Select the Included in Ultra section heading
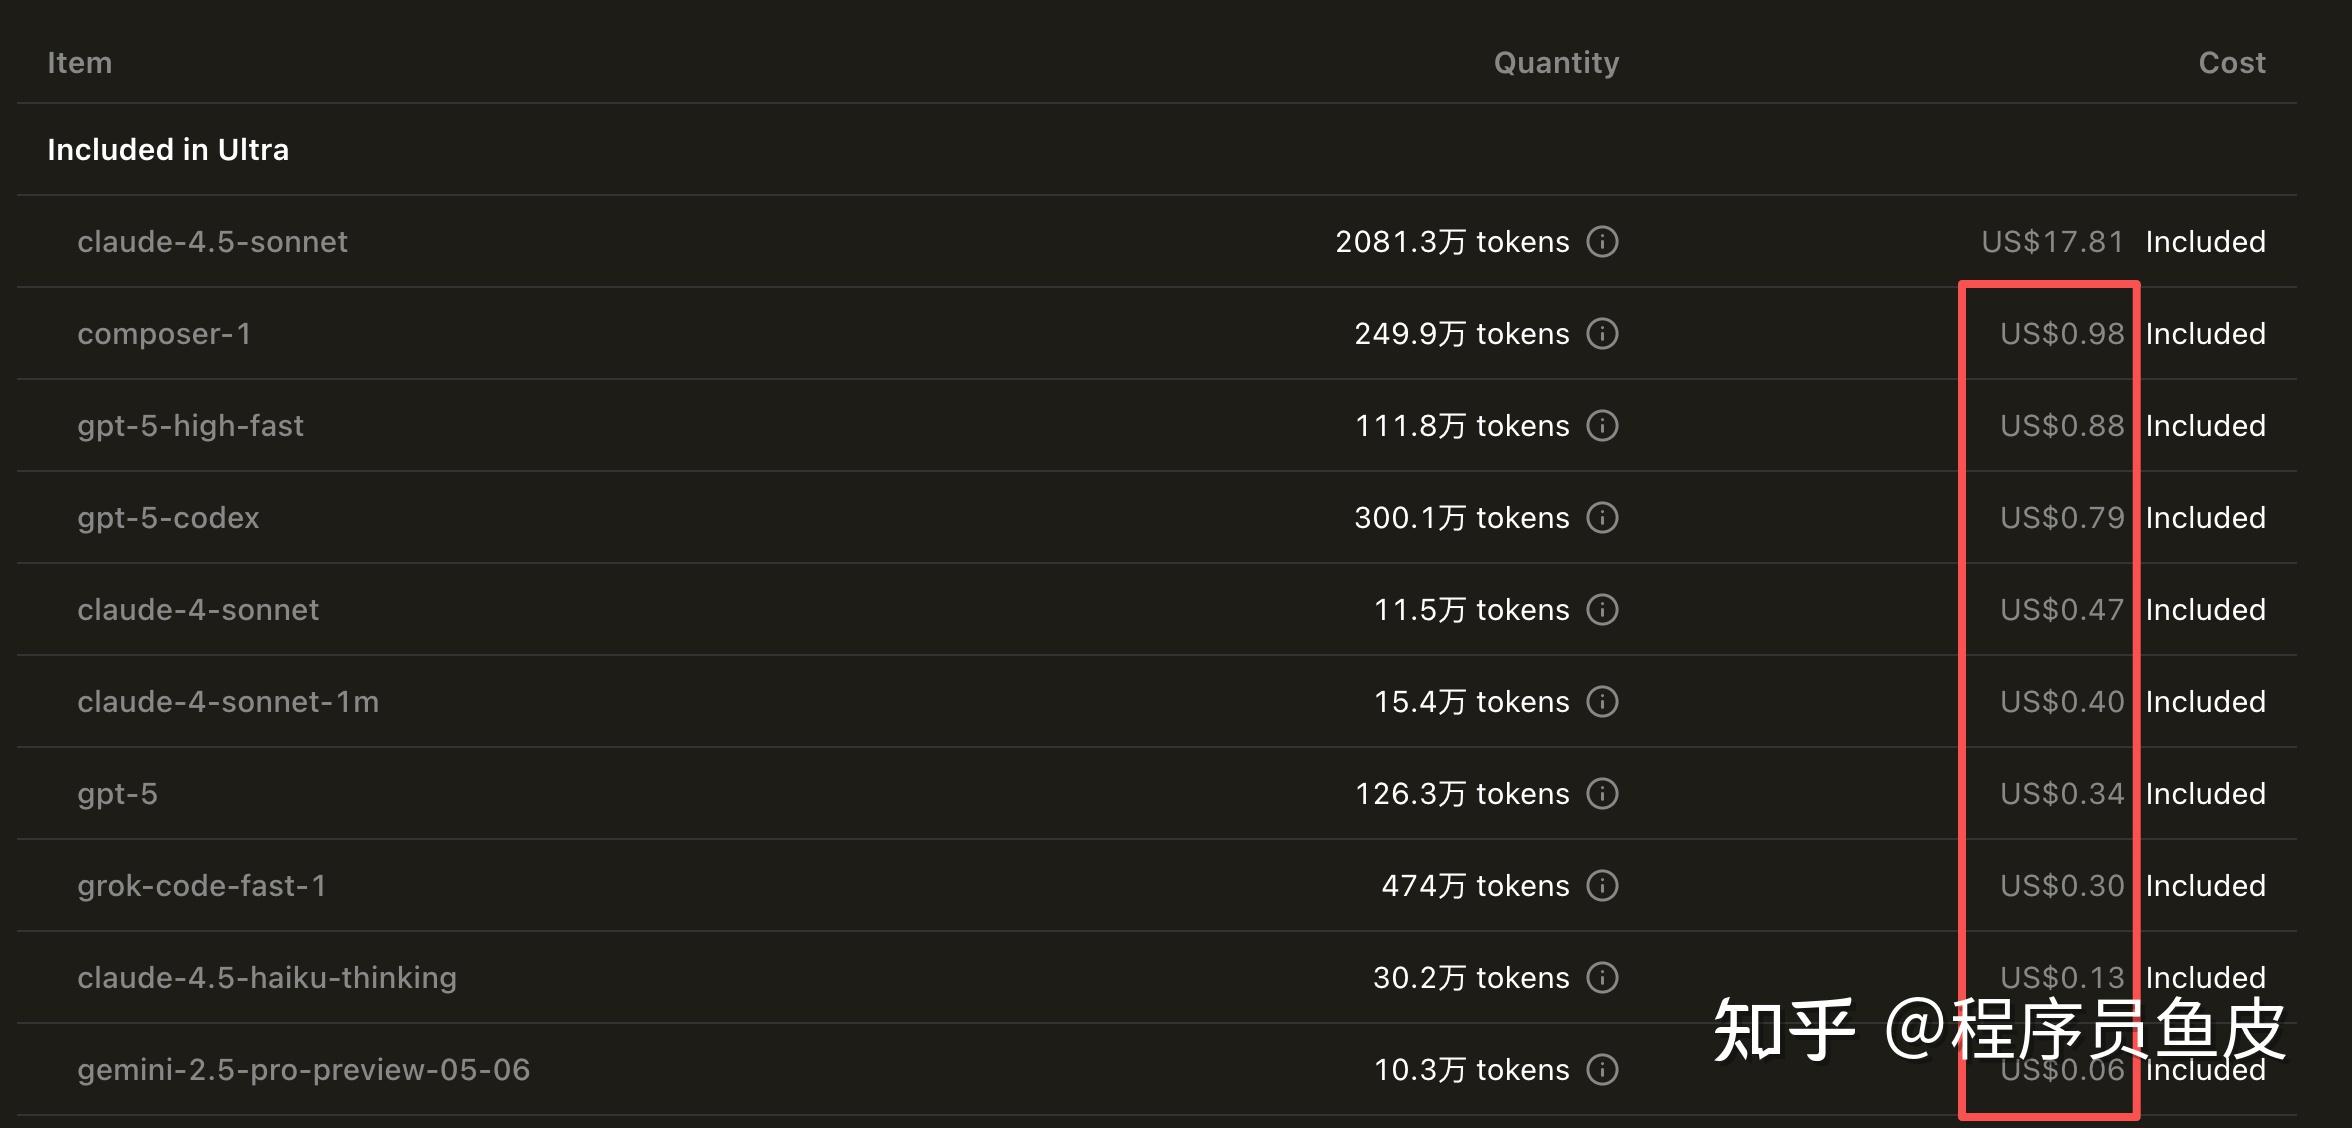Viewport: 2352px width, 1128px height. click(x=168, y=150)
